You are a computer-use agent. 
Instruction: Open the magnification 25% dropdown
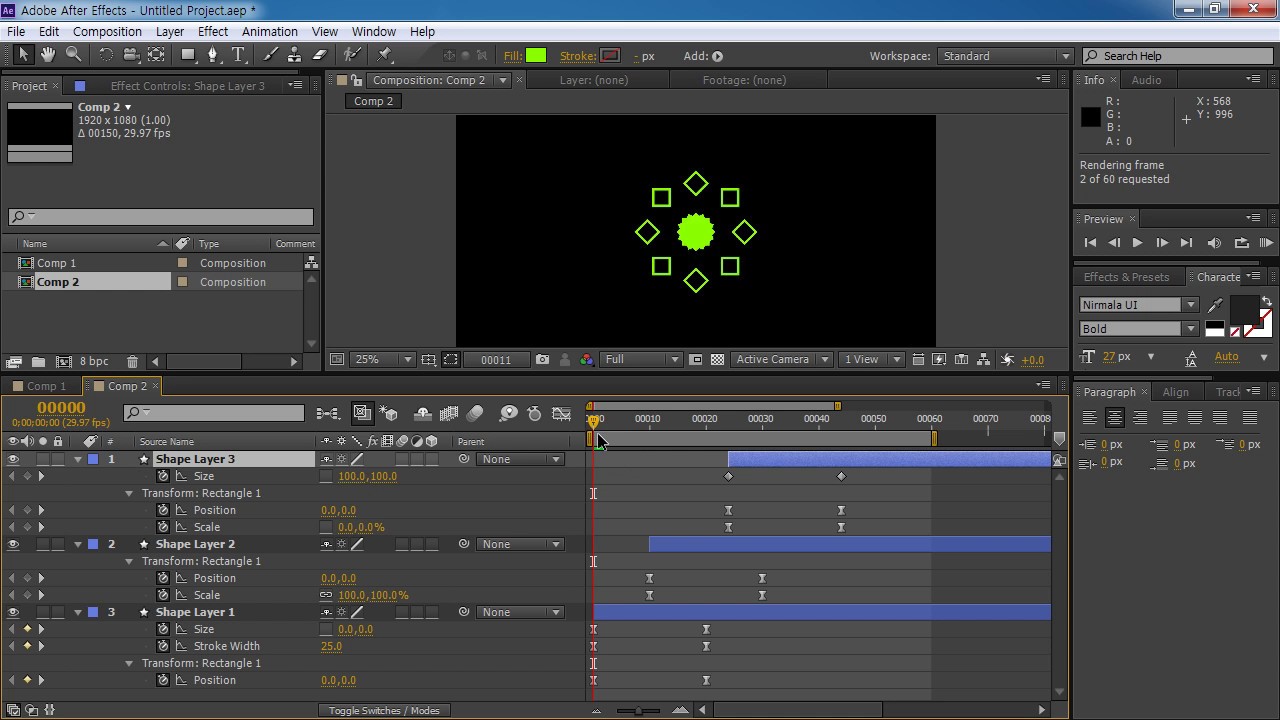tap(382, 360)
